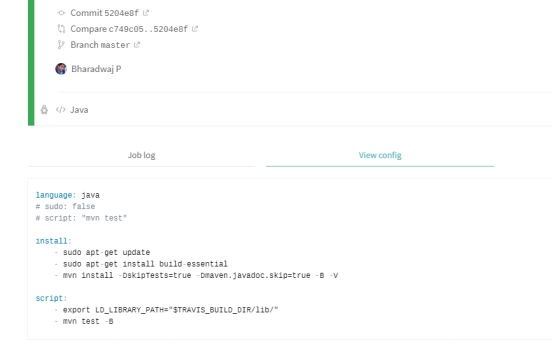554x364 pixels.
Task: Open external link icon next to Commit 5204e8f
Action: point(146,13)
